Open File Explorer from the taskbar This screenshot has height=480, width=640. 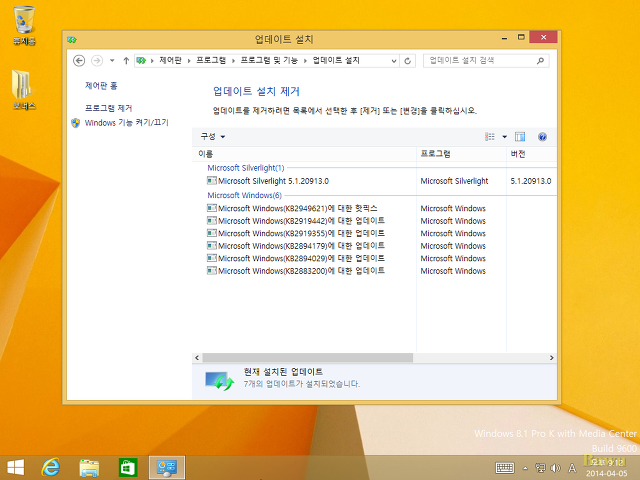(89, 468)
